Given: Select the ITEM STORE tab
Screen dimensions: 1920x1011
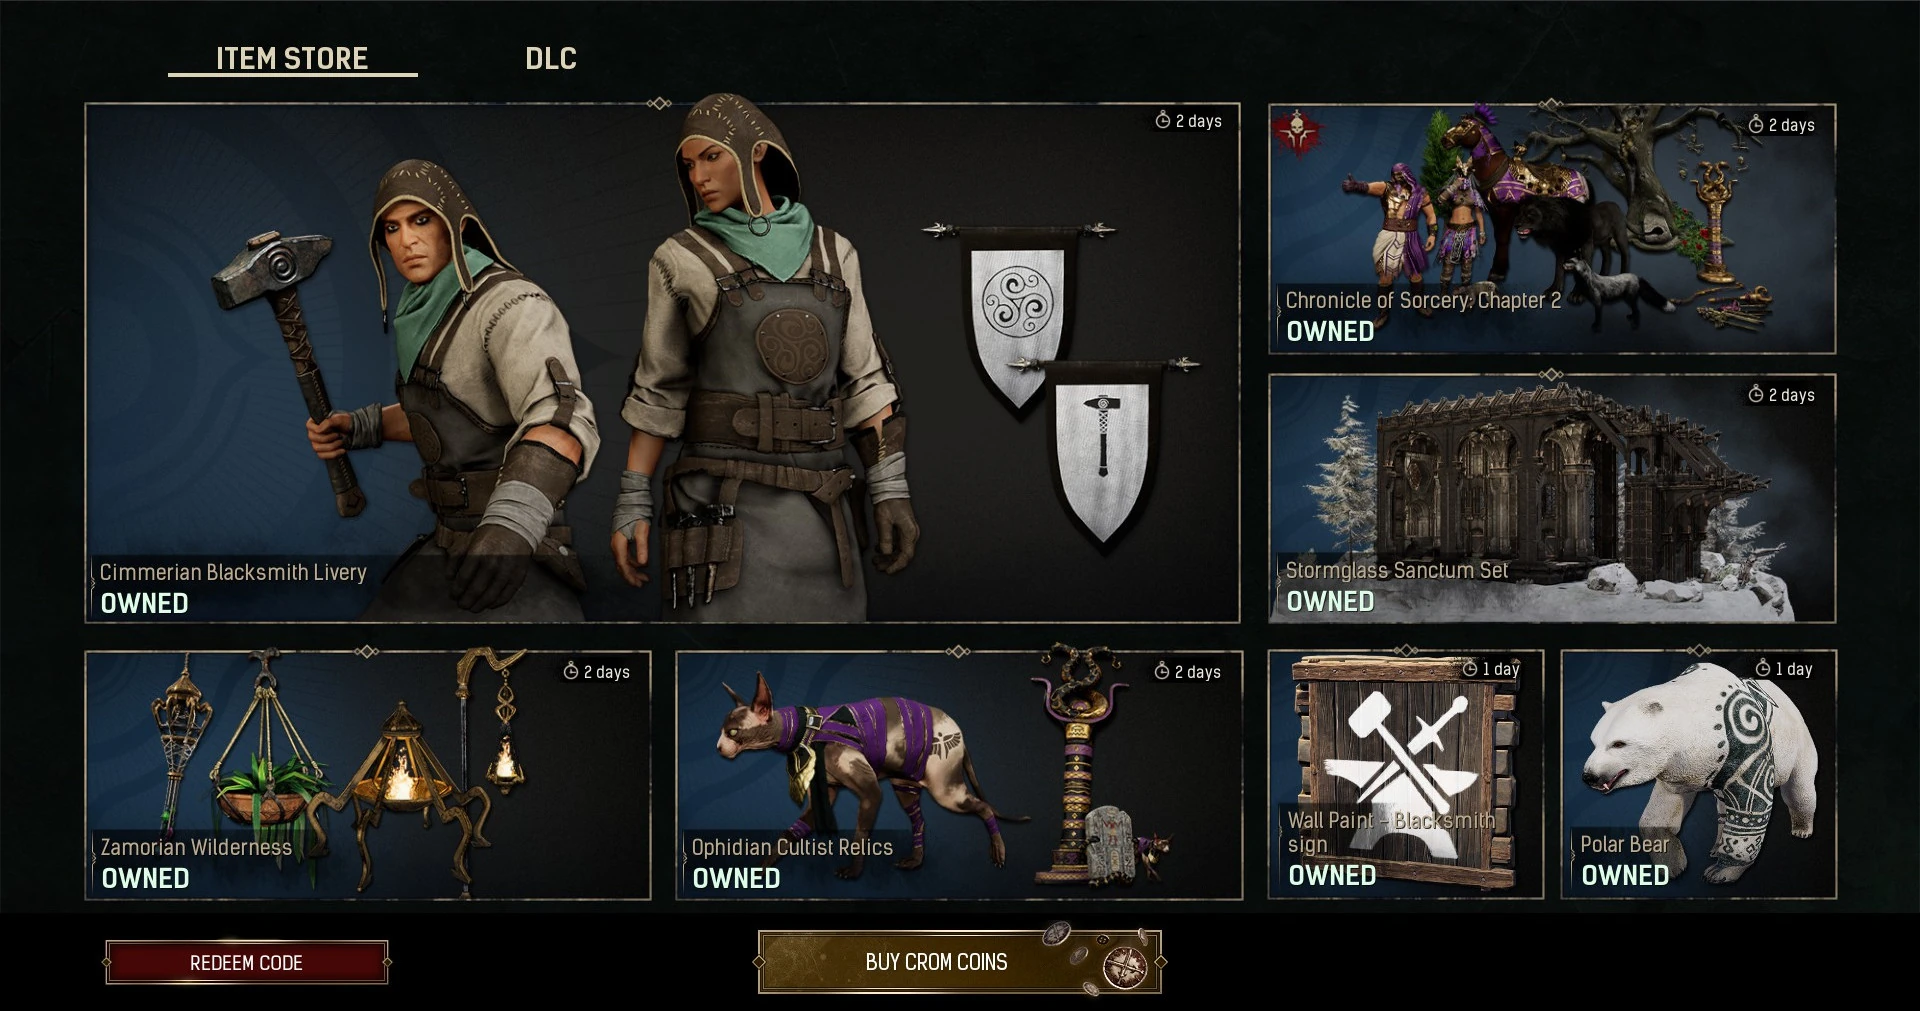Looking at the screenshot, I should [x=292, y=59].
